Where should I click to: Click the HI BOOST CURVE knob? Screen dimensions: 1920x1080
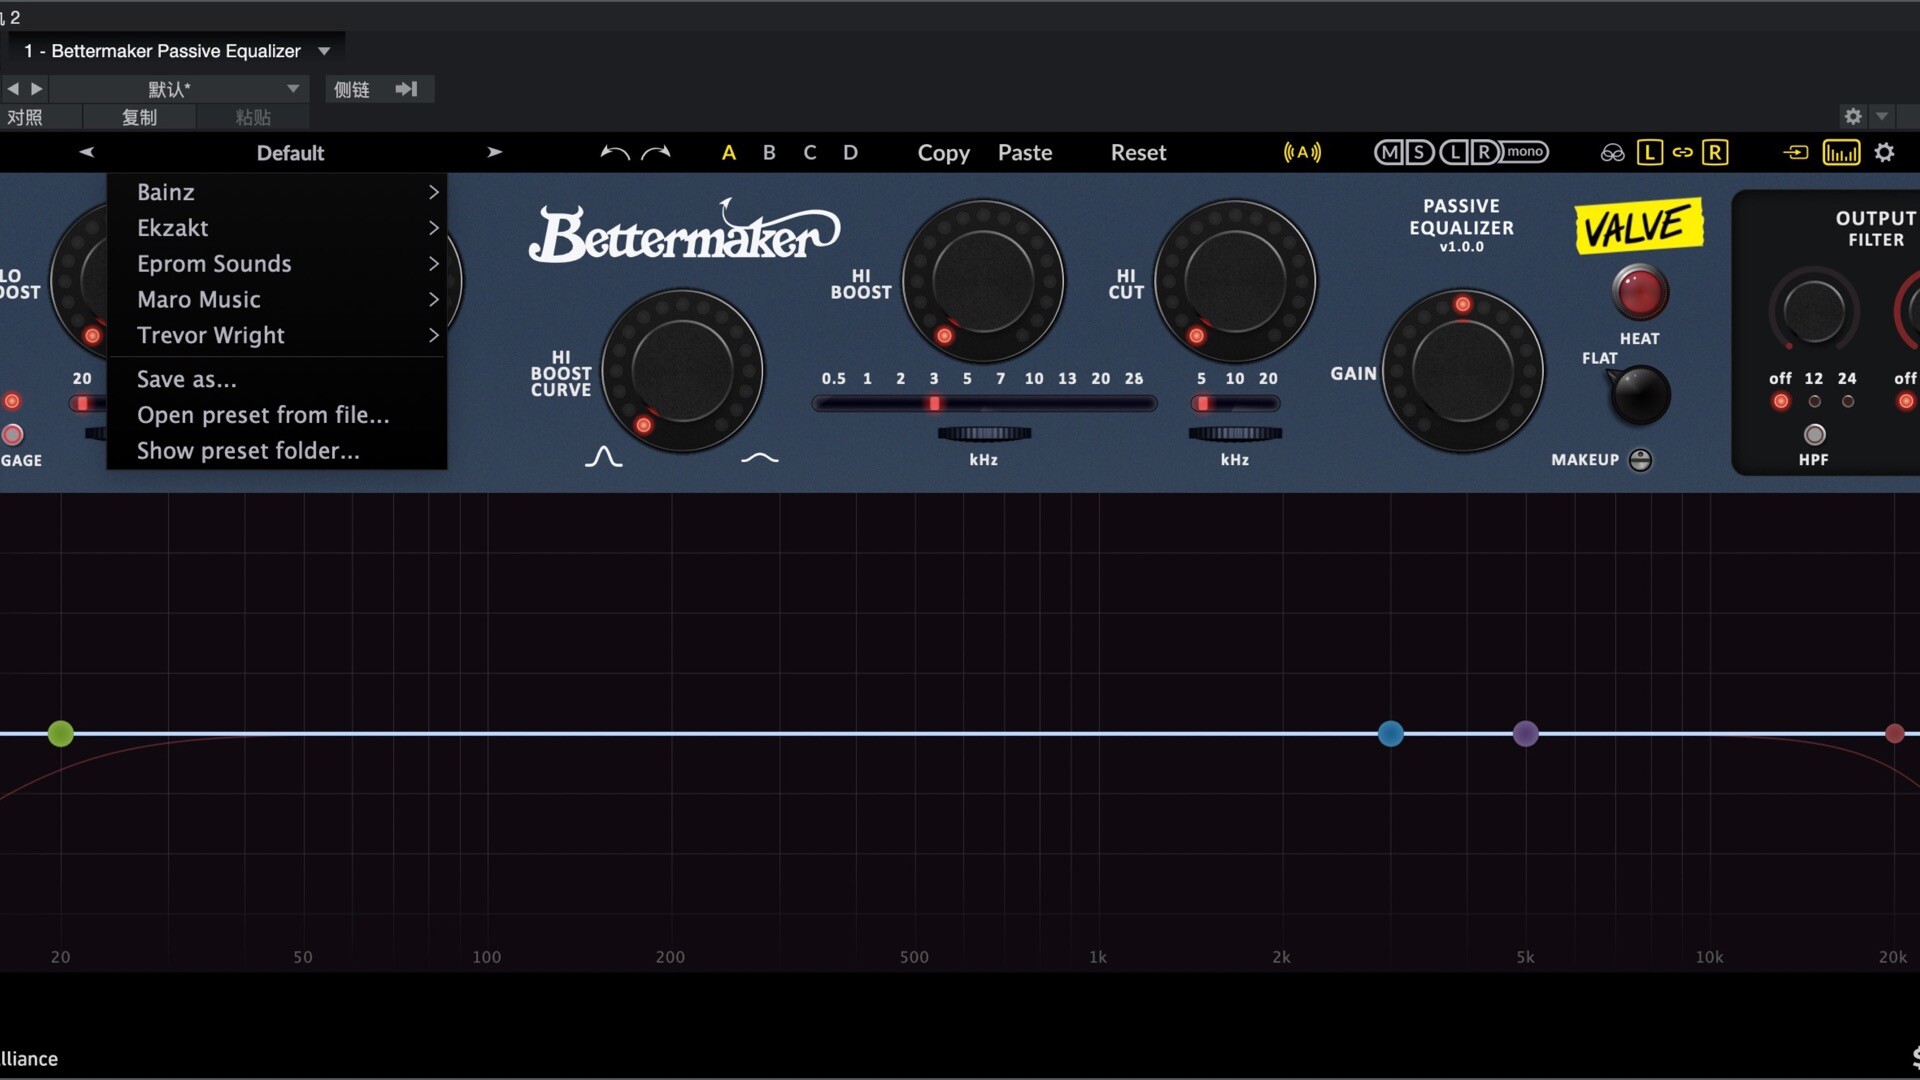point(683,371)
